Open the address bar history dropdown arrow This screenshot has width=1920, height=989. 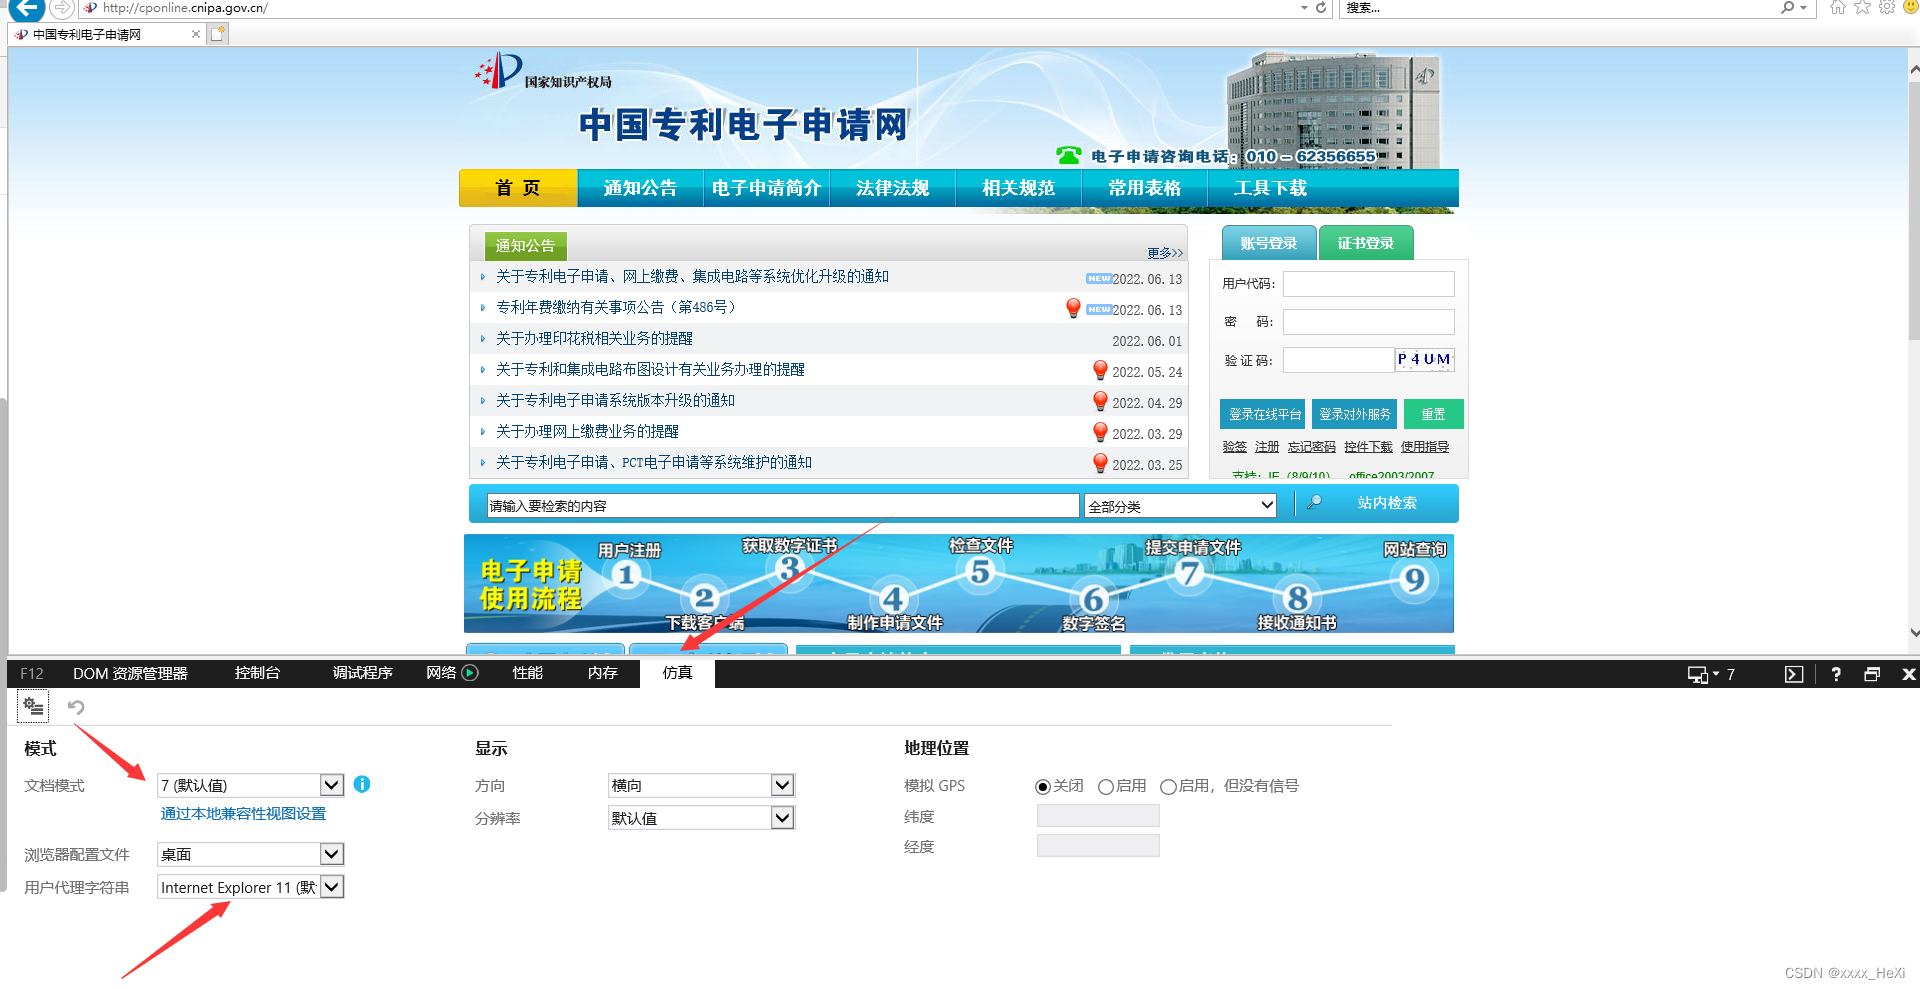1304,8
